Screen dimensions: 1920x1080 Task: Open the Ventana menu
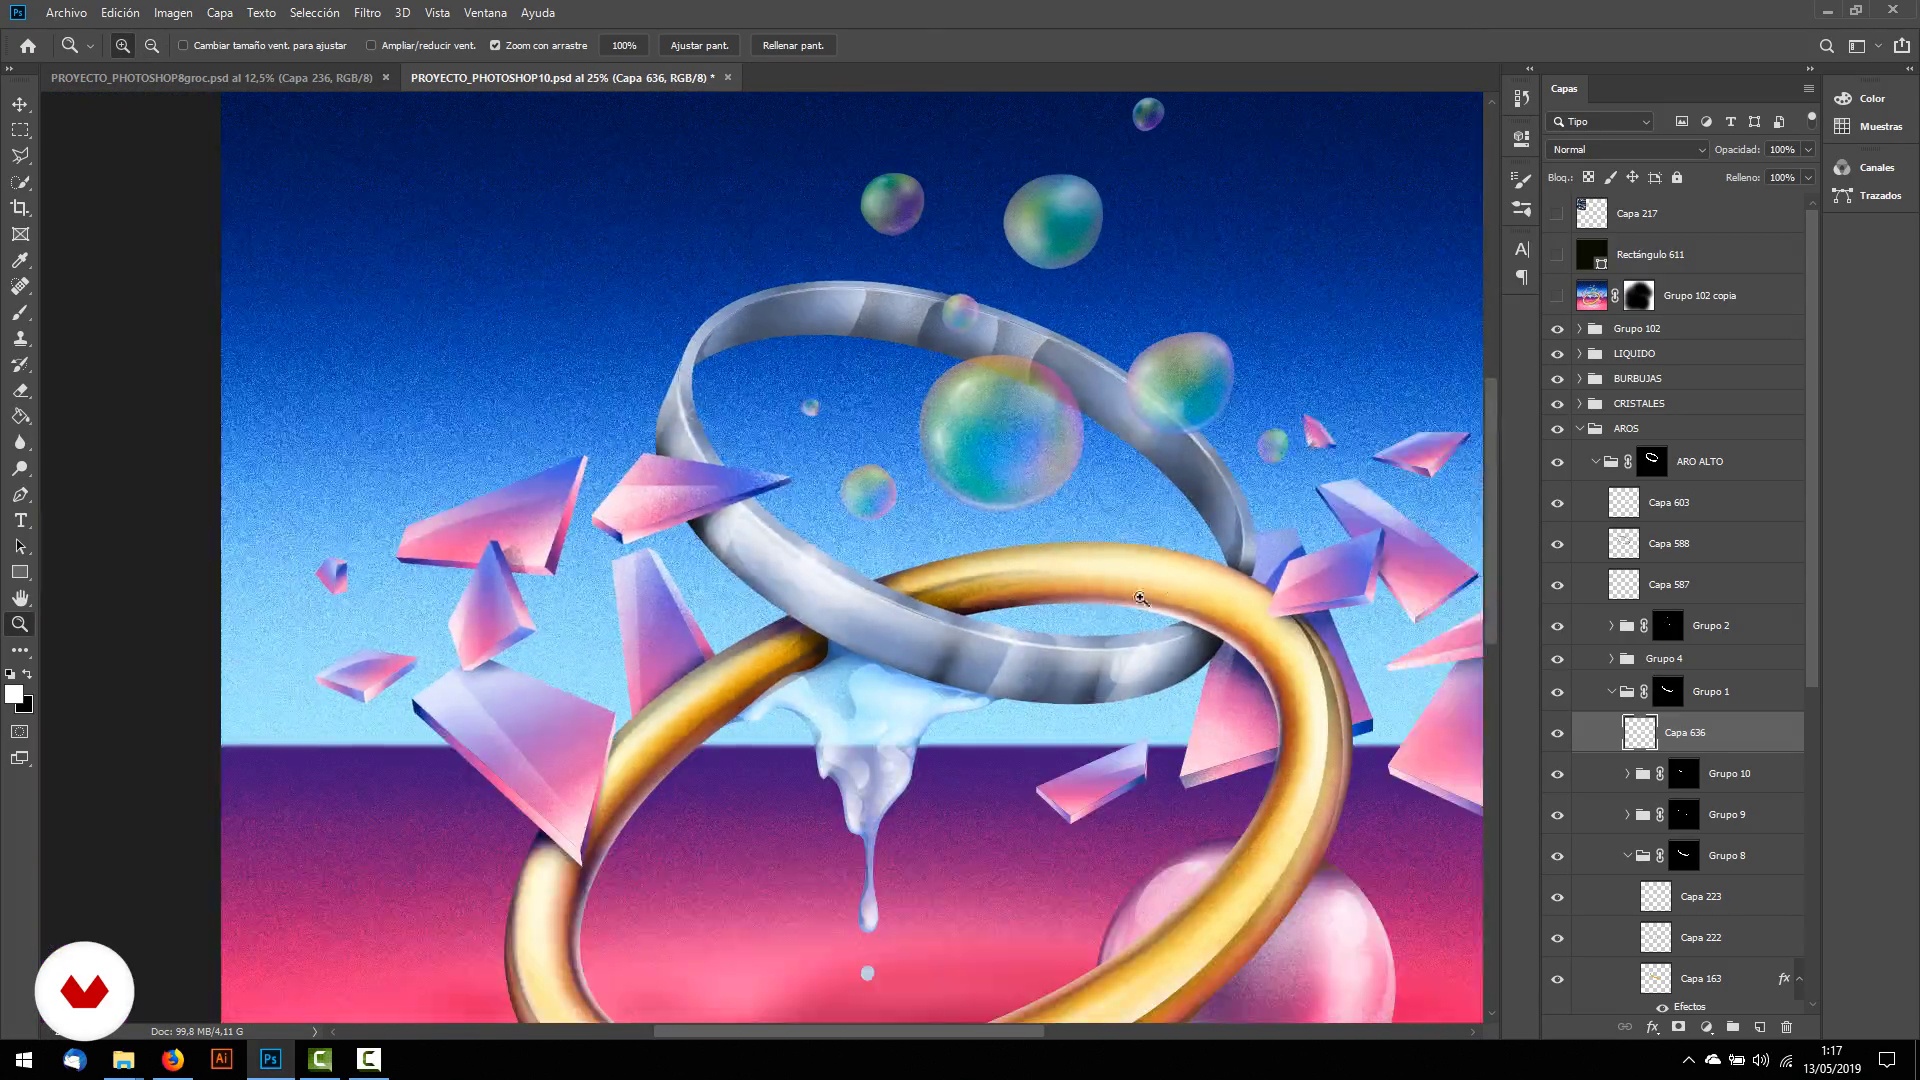tap(485, 13)
